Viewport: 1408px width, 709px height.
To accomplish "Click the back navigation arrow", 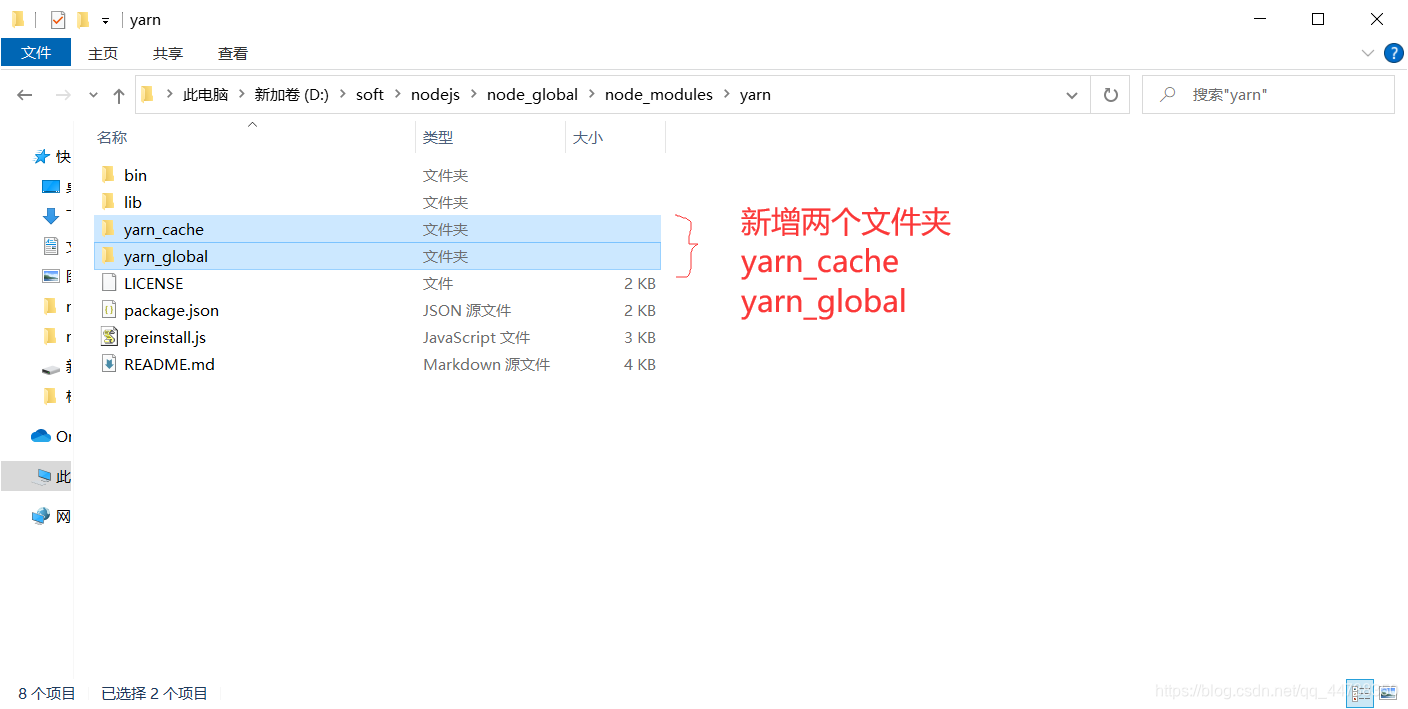I will pyautogui.click(x=24, y=94).
